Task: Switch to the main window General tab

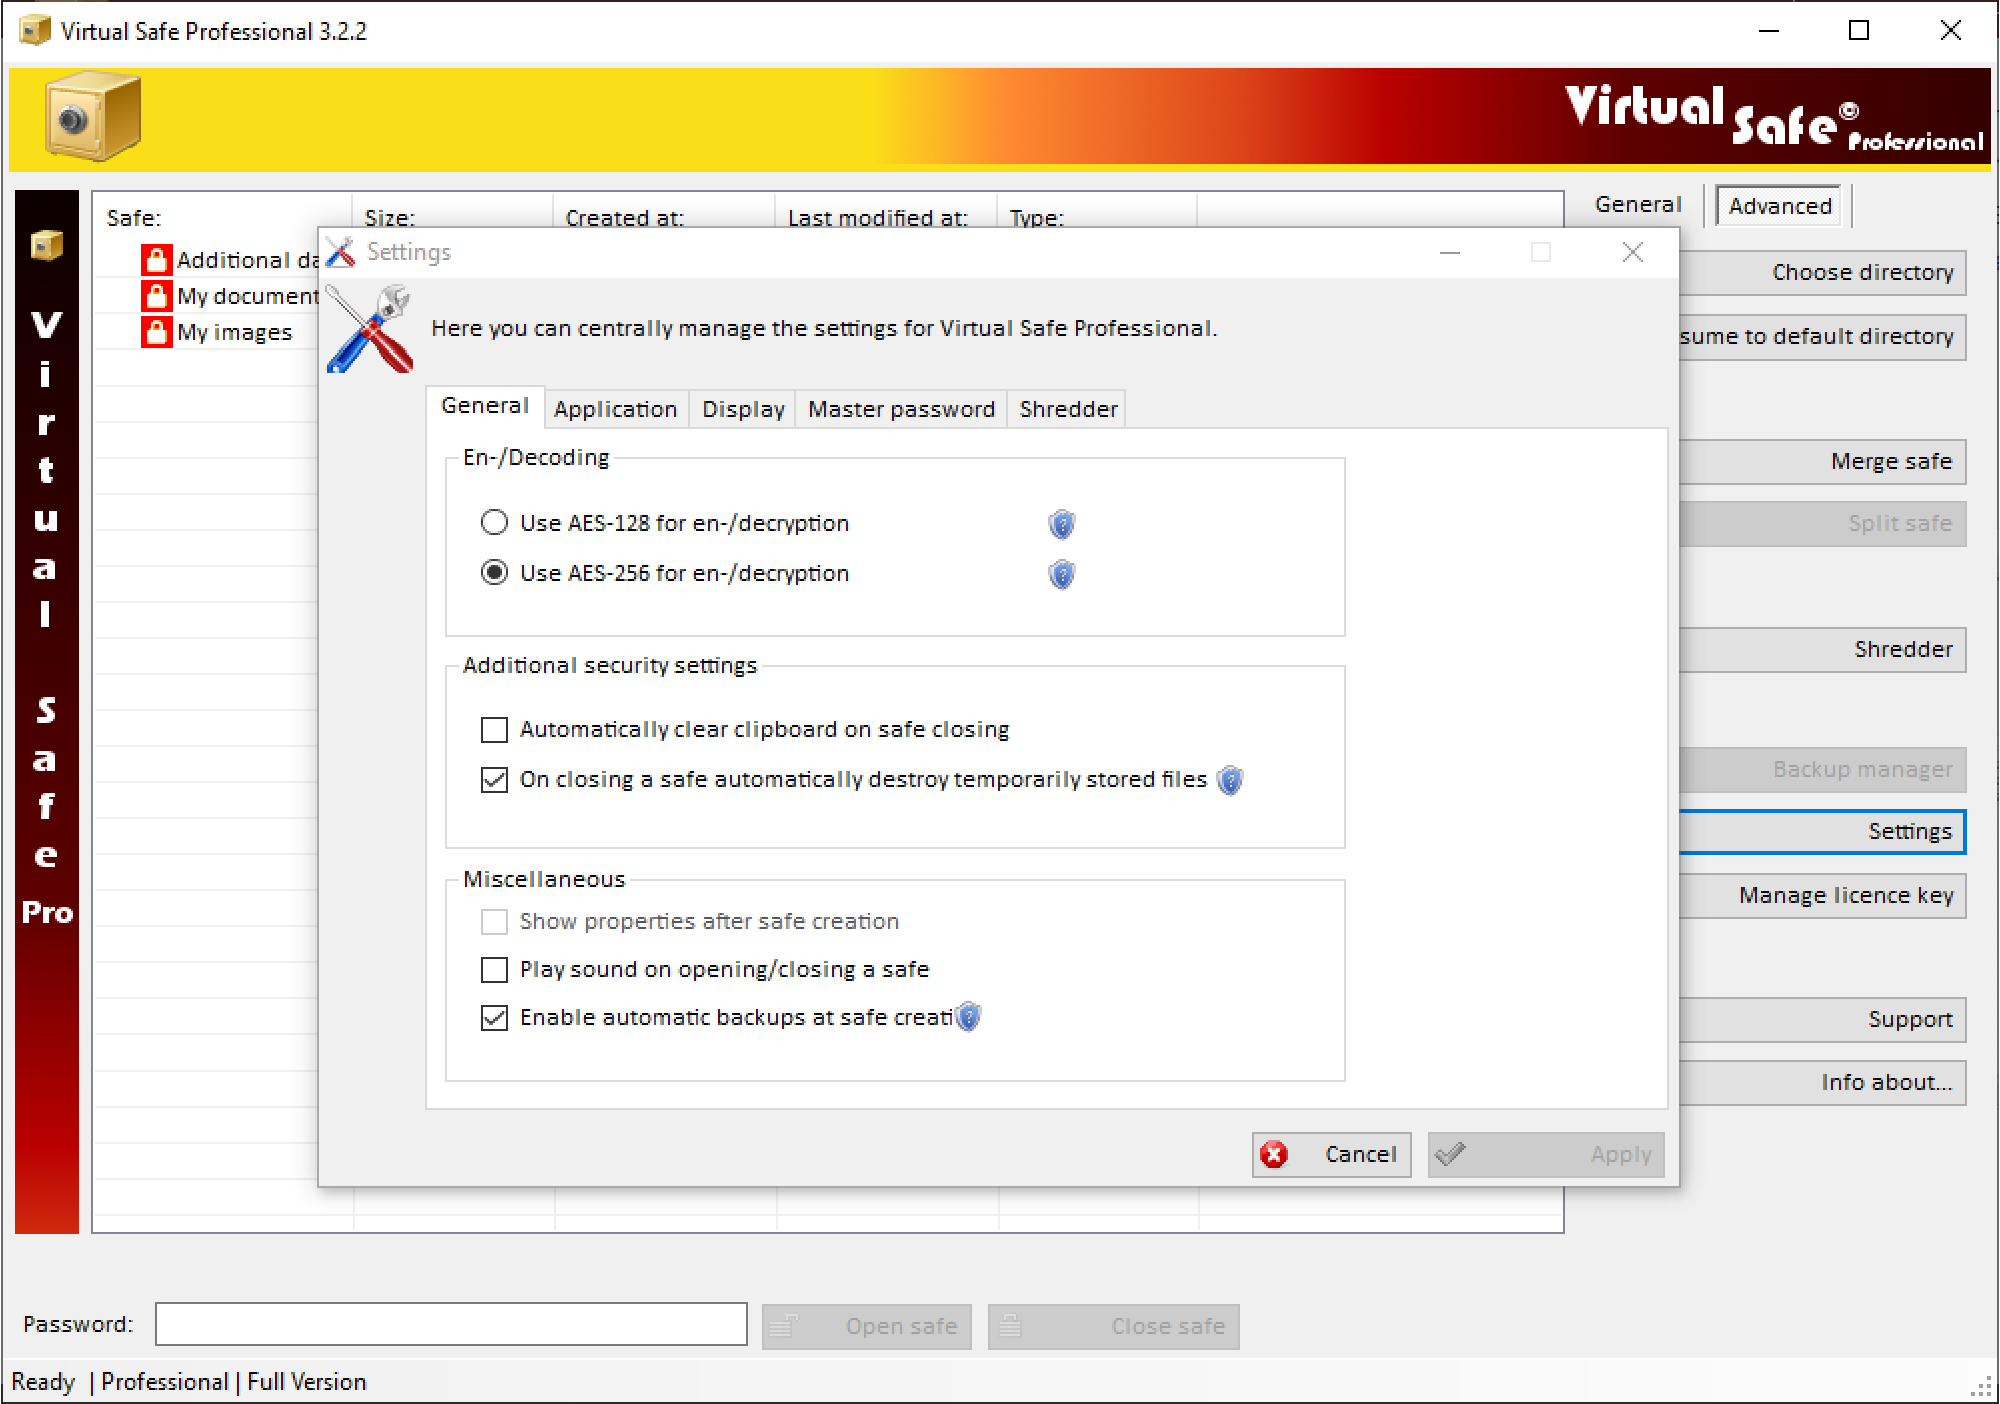Action: 1638,204
